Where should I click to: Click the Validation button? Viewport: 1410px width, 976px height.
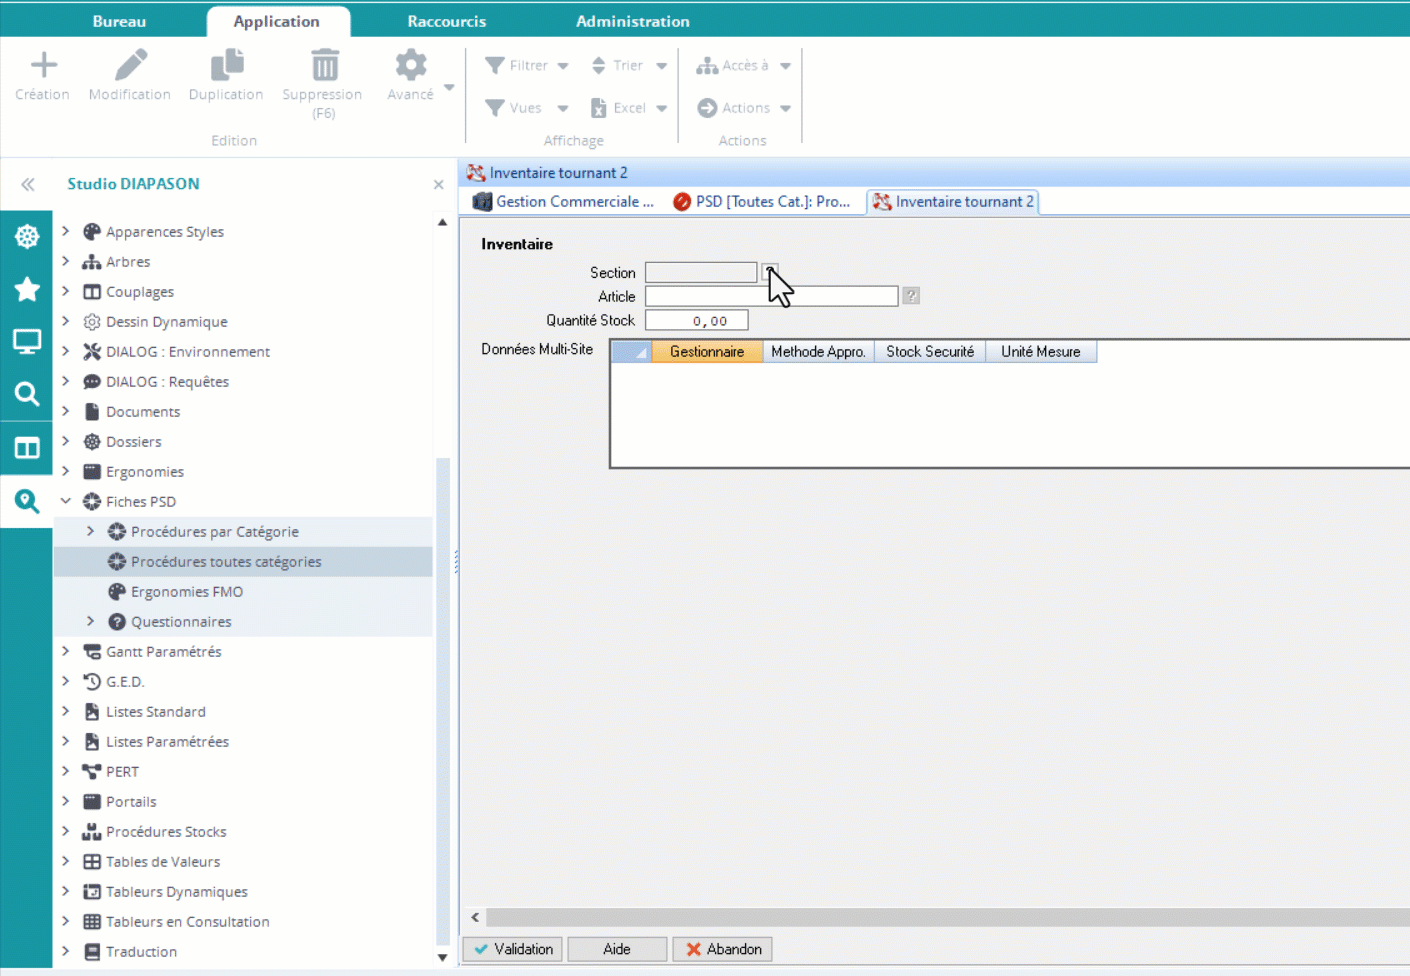point(513,949)
